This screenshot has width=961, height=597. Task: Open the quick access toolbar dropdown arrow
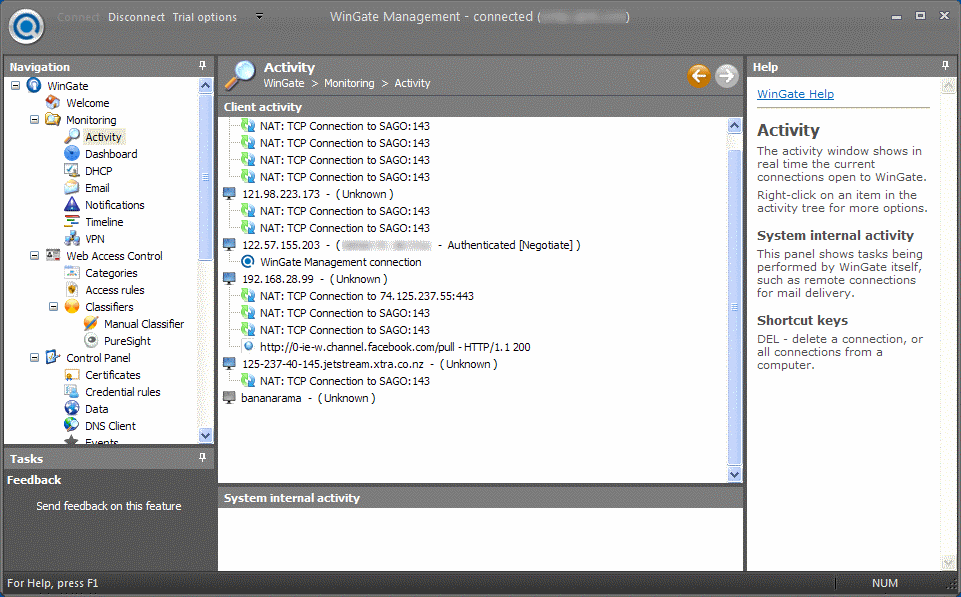pos(259,17)
